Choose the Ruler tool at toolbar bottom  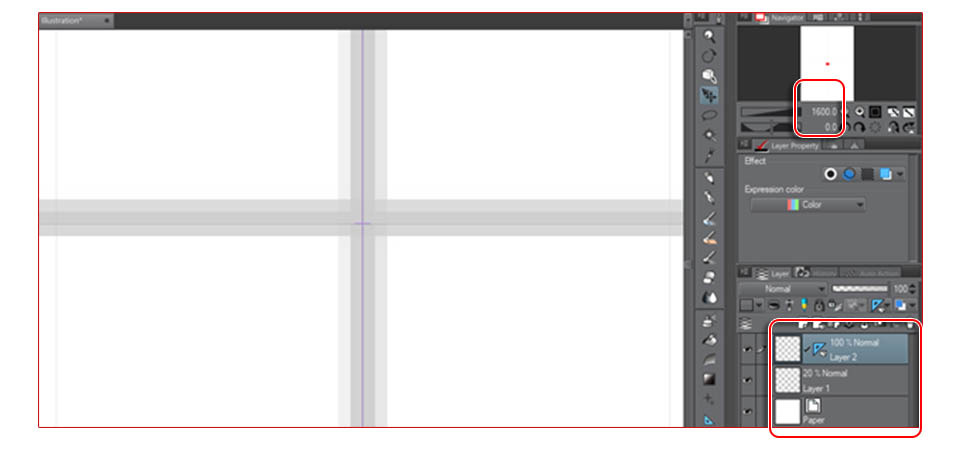[709, 419]
